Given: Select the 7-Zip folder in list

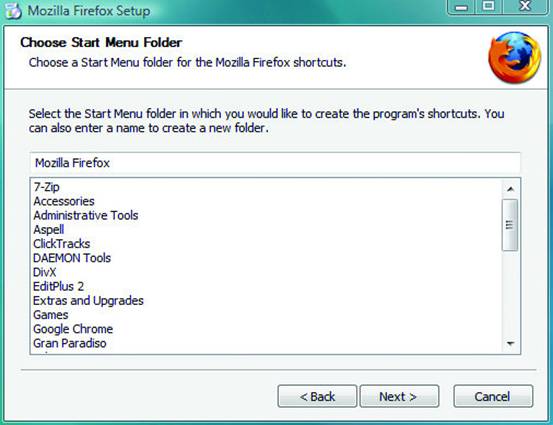Looking at the screenshot, I should tap(46, 187).
